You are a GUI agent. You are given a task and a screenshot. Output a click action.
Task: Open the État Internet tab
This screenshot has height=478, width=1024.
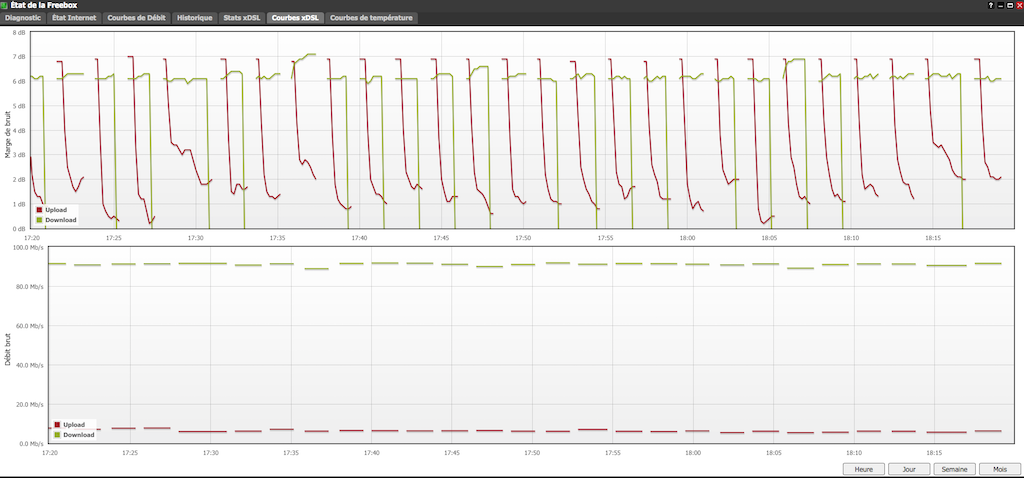coord(75,18)
